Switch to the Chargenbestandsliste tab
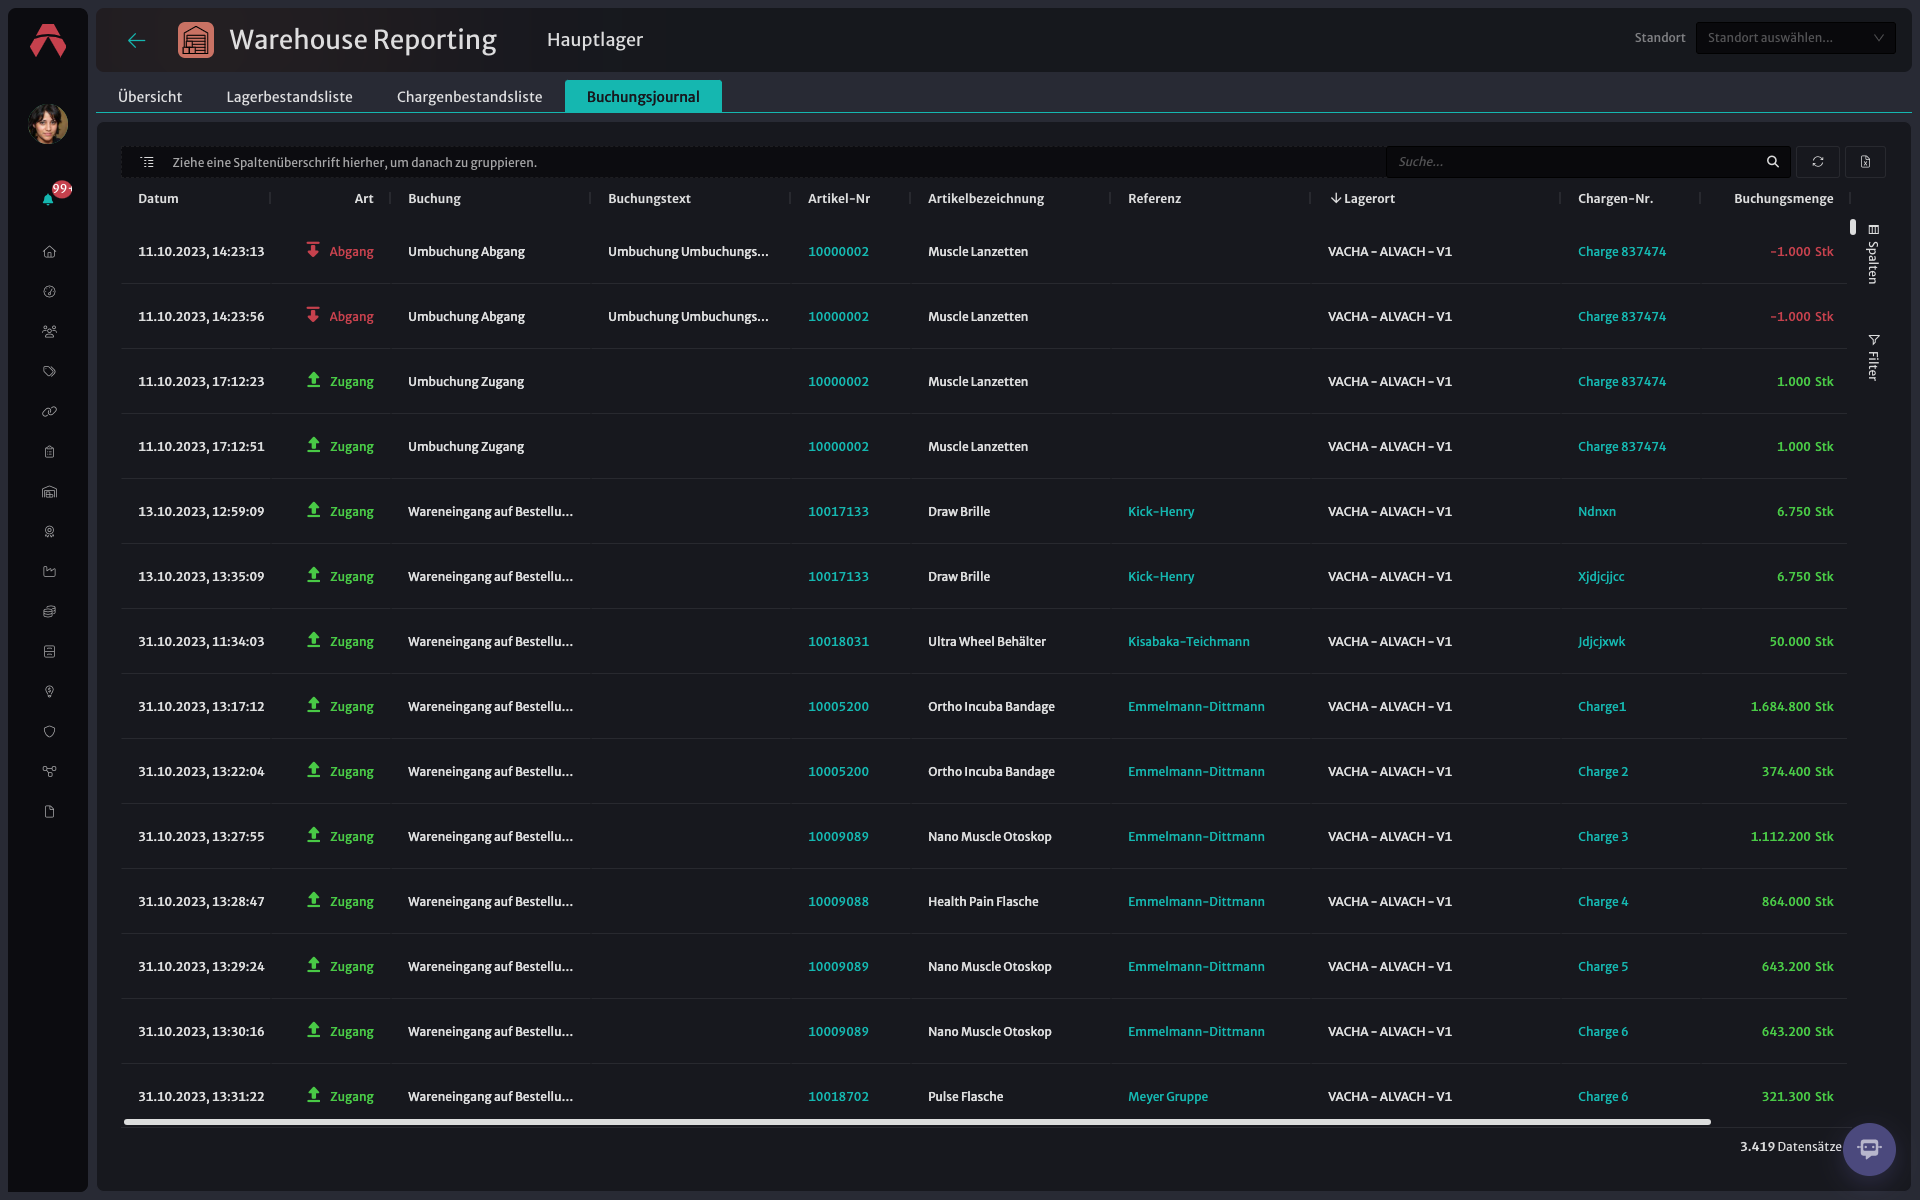This screenshot has width=1920, height=1200. (x=469, y=97)
